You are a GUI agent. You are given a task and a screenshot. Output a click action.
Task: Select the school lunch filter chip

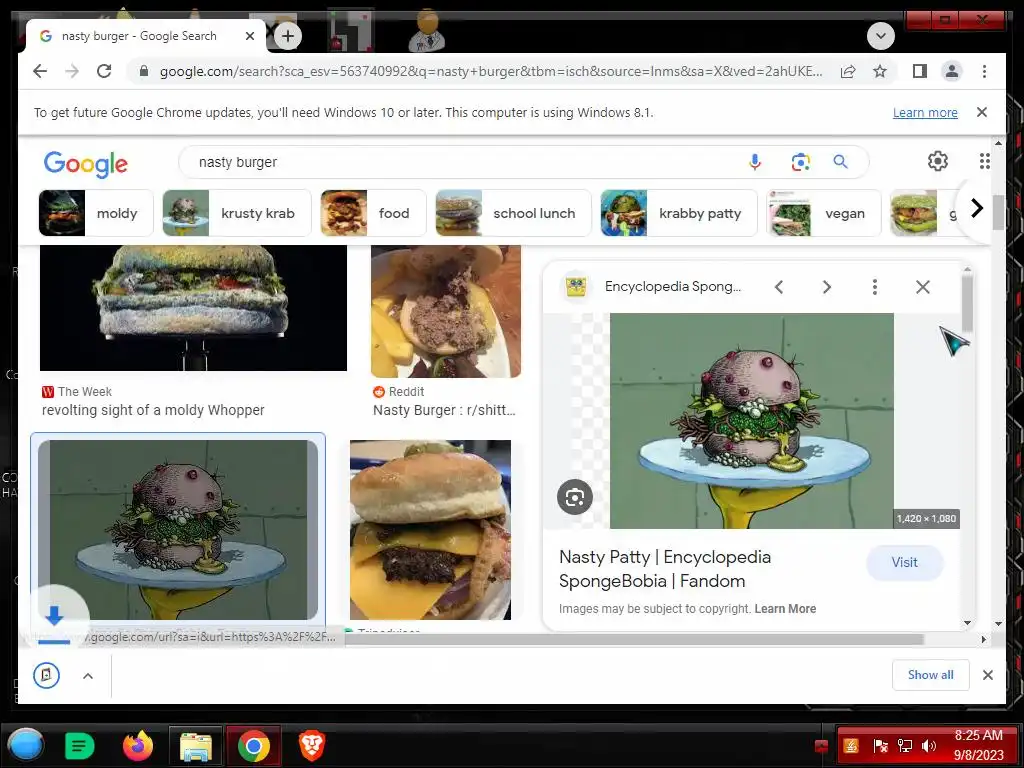point(513,213)
